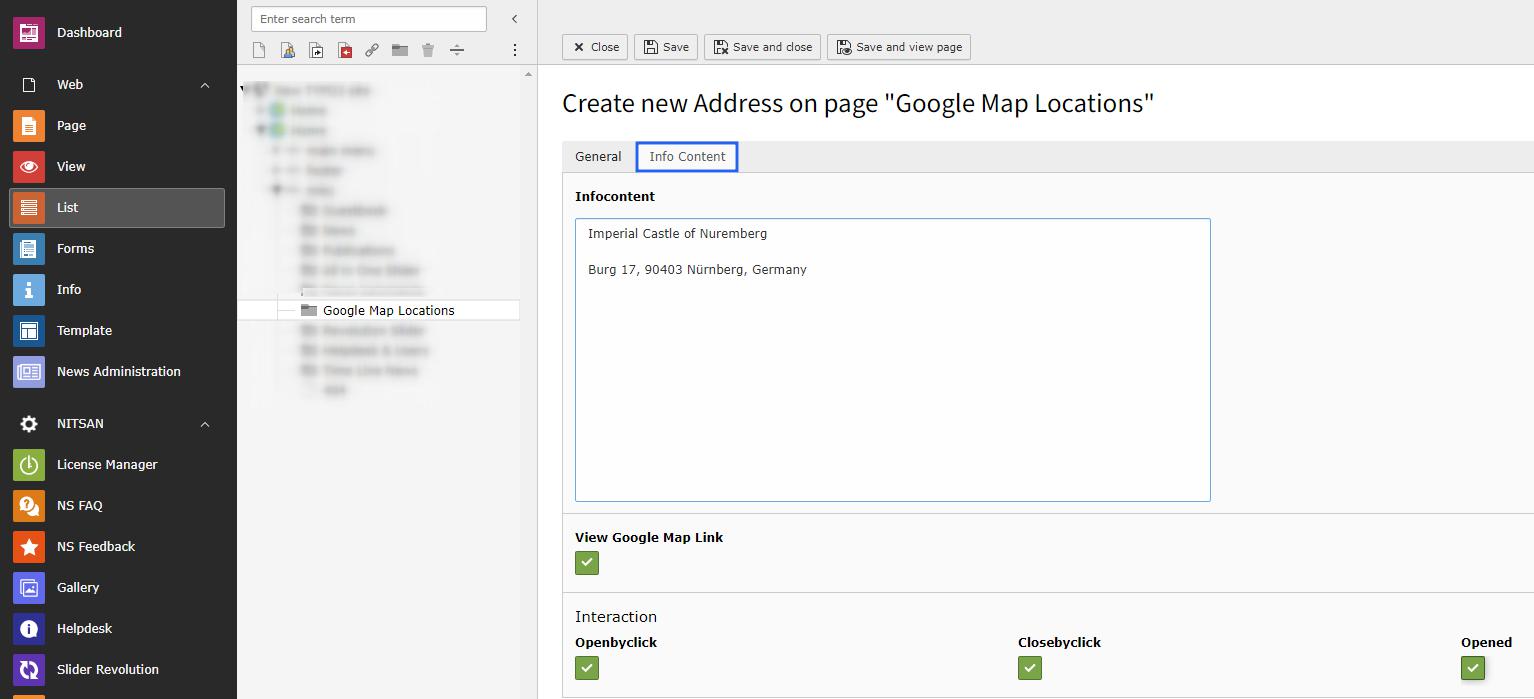Open the NS Feedback star module
This screenshot has width=1534, height=699.
pyautogui.click(x=117, y=546)
